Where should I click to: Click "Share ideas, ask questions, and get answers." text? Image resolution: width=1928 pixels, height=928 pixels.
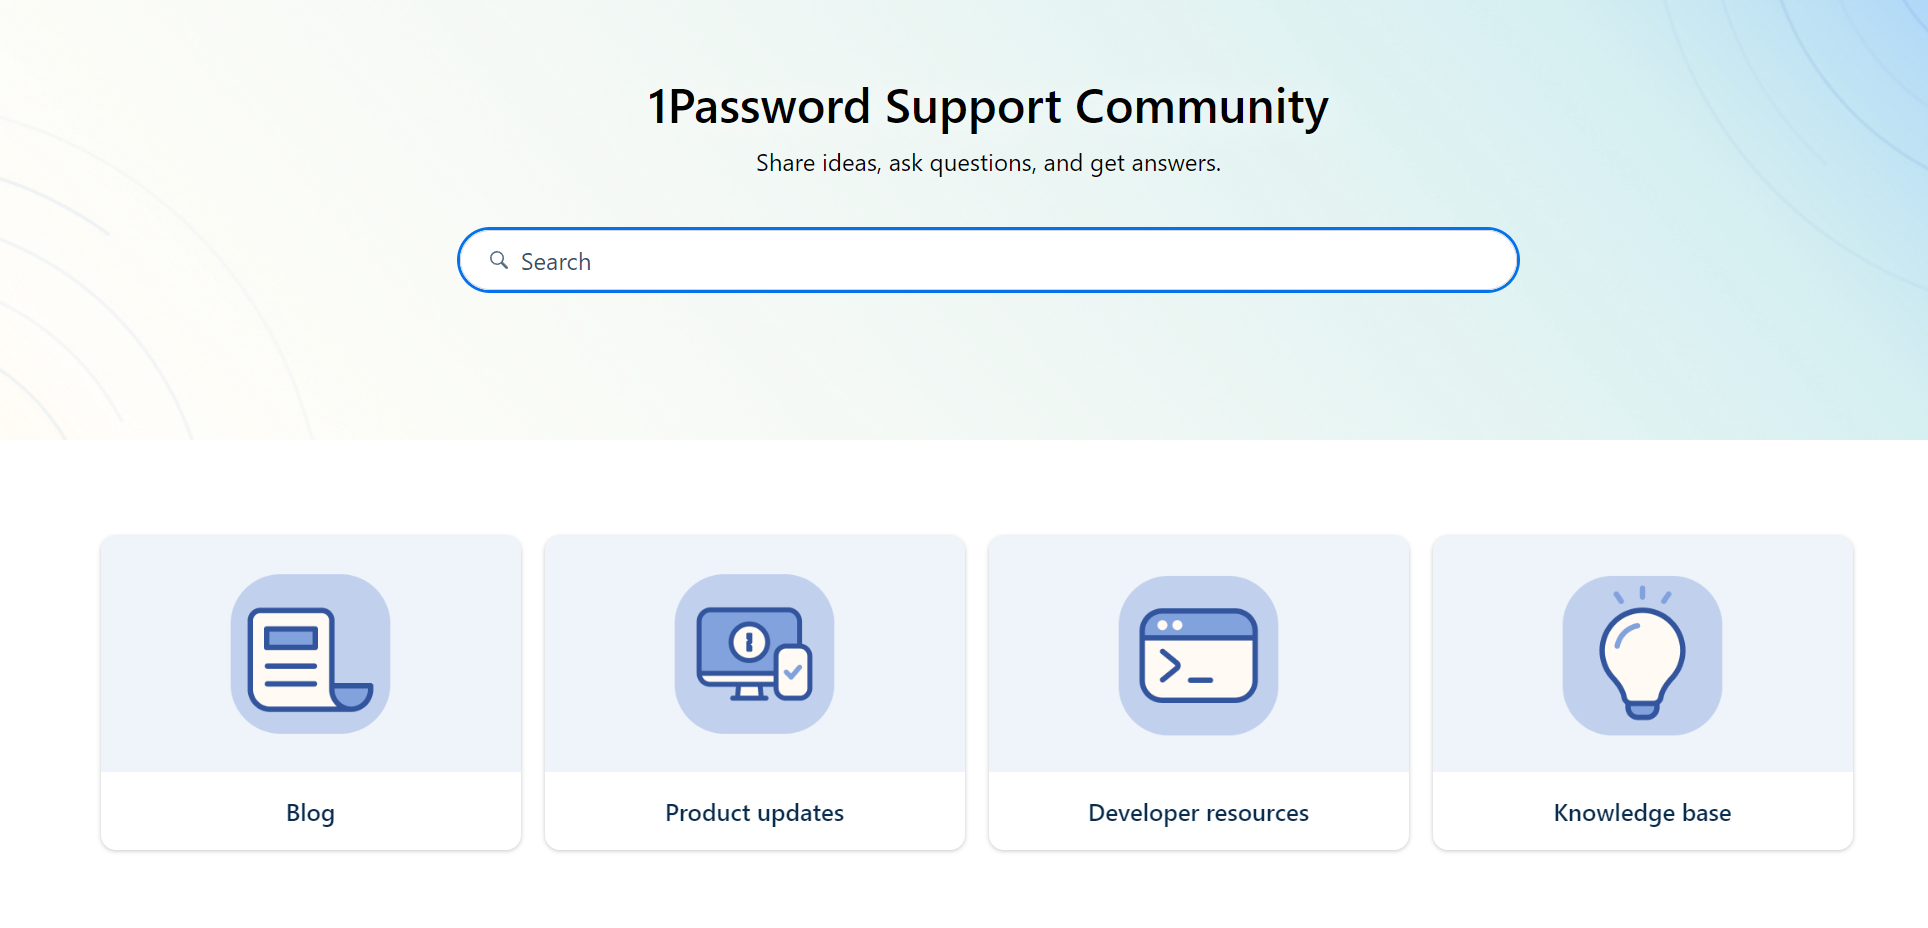coord(988,163)
